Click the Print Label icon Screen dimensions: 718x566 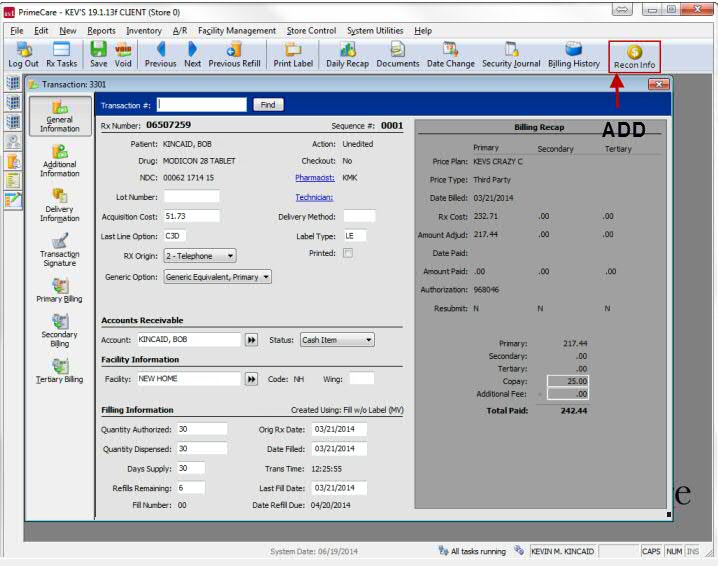293,55
